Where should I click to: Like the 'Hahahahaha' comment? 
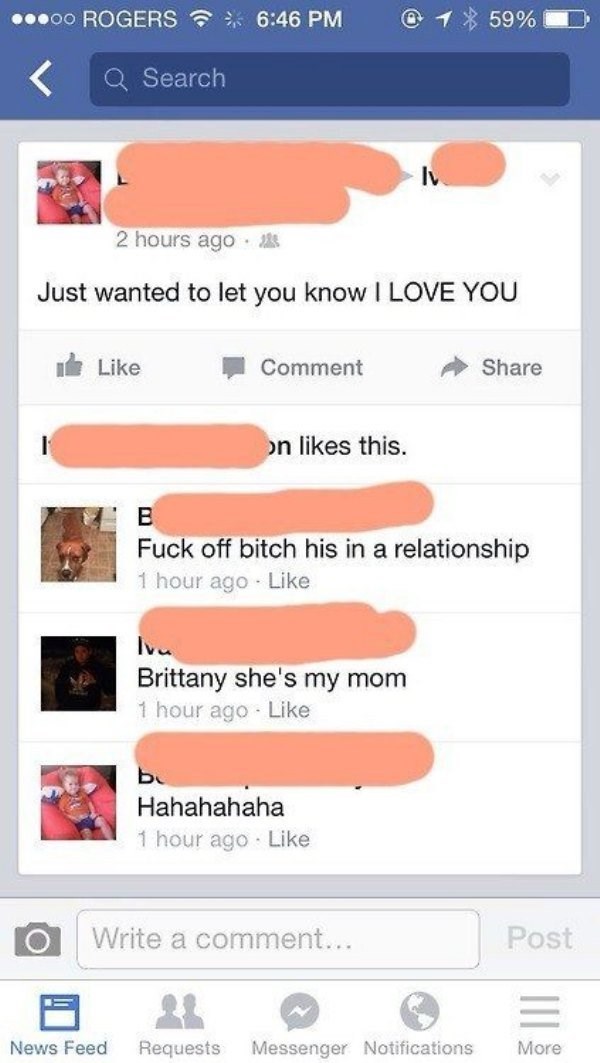[x=289, y=839]
